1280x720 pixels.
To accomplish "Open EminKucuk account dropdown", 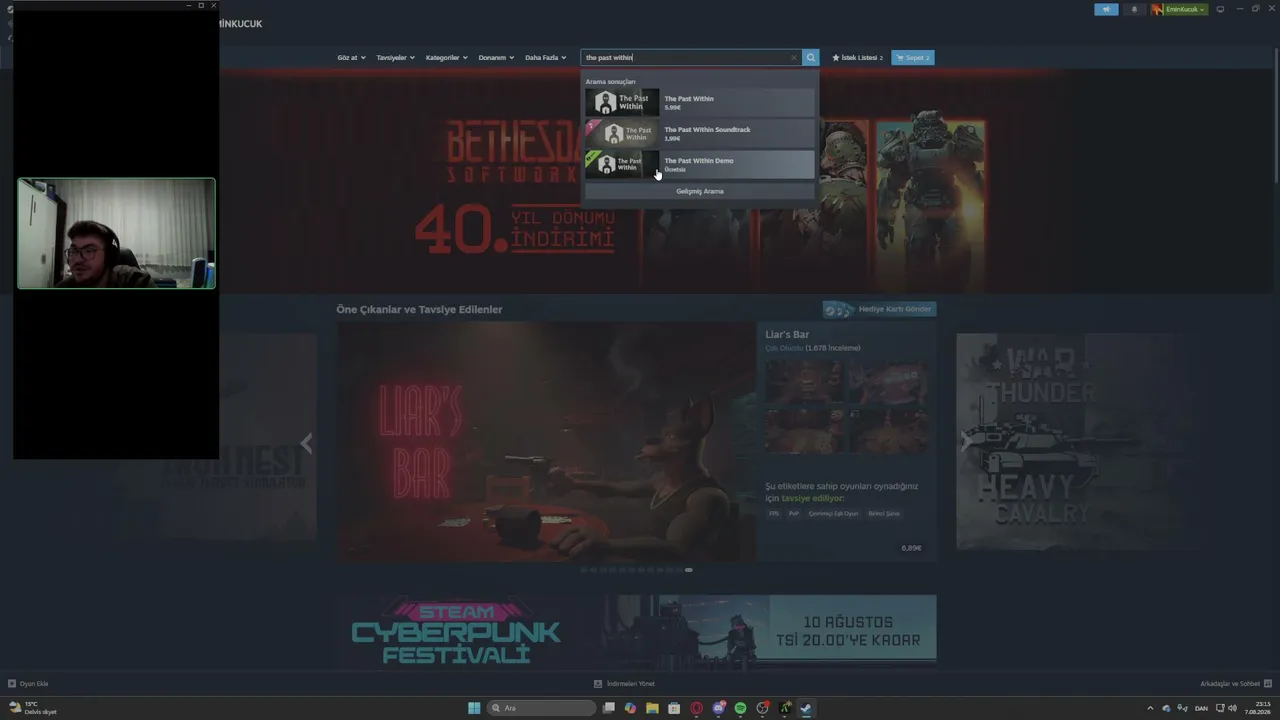I will coord(1179,9).
